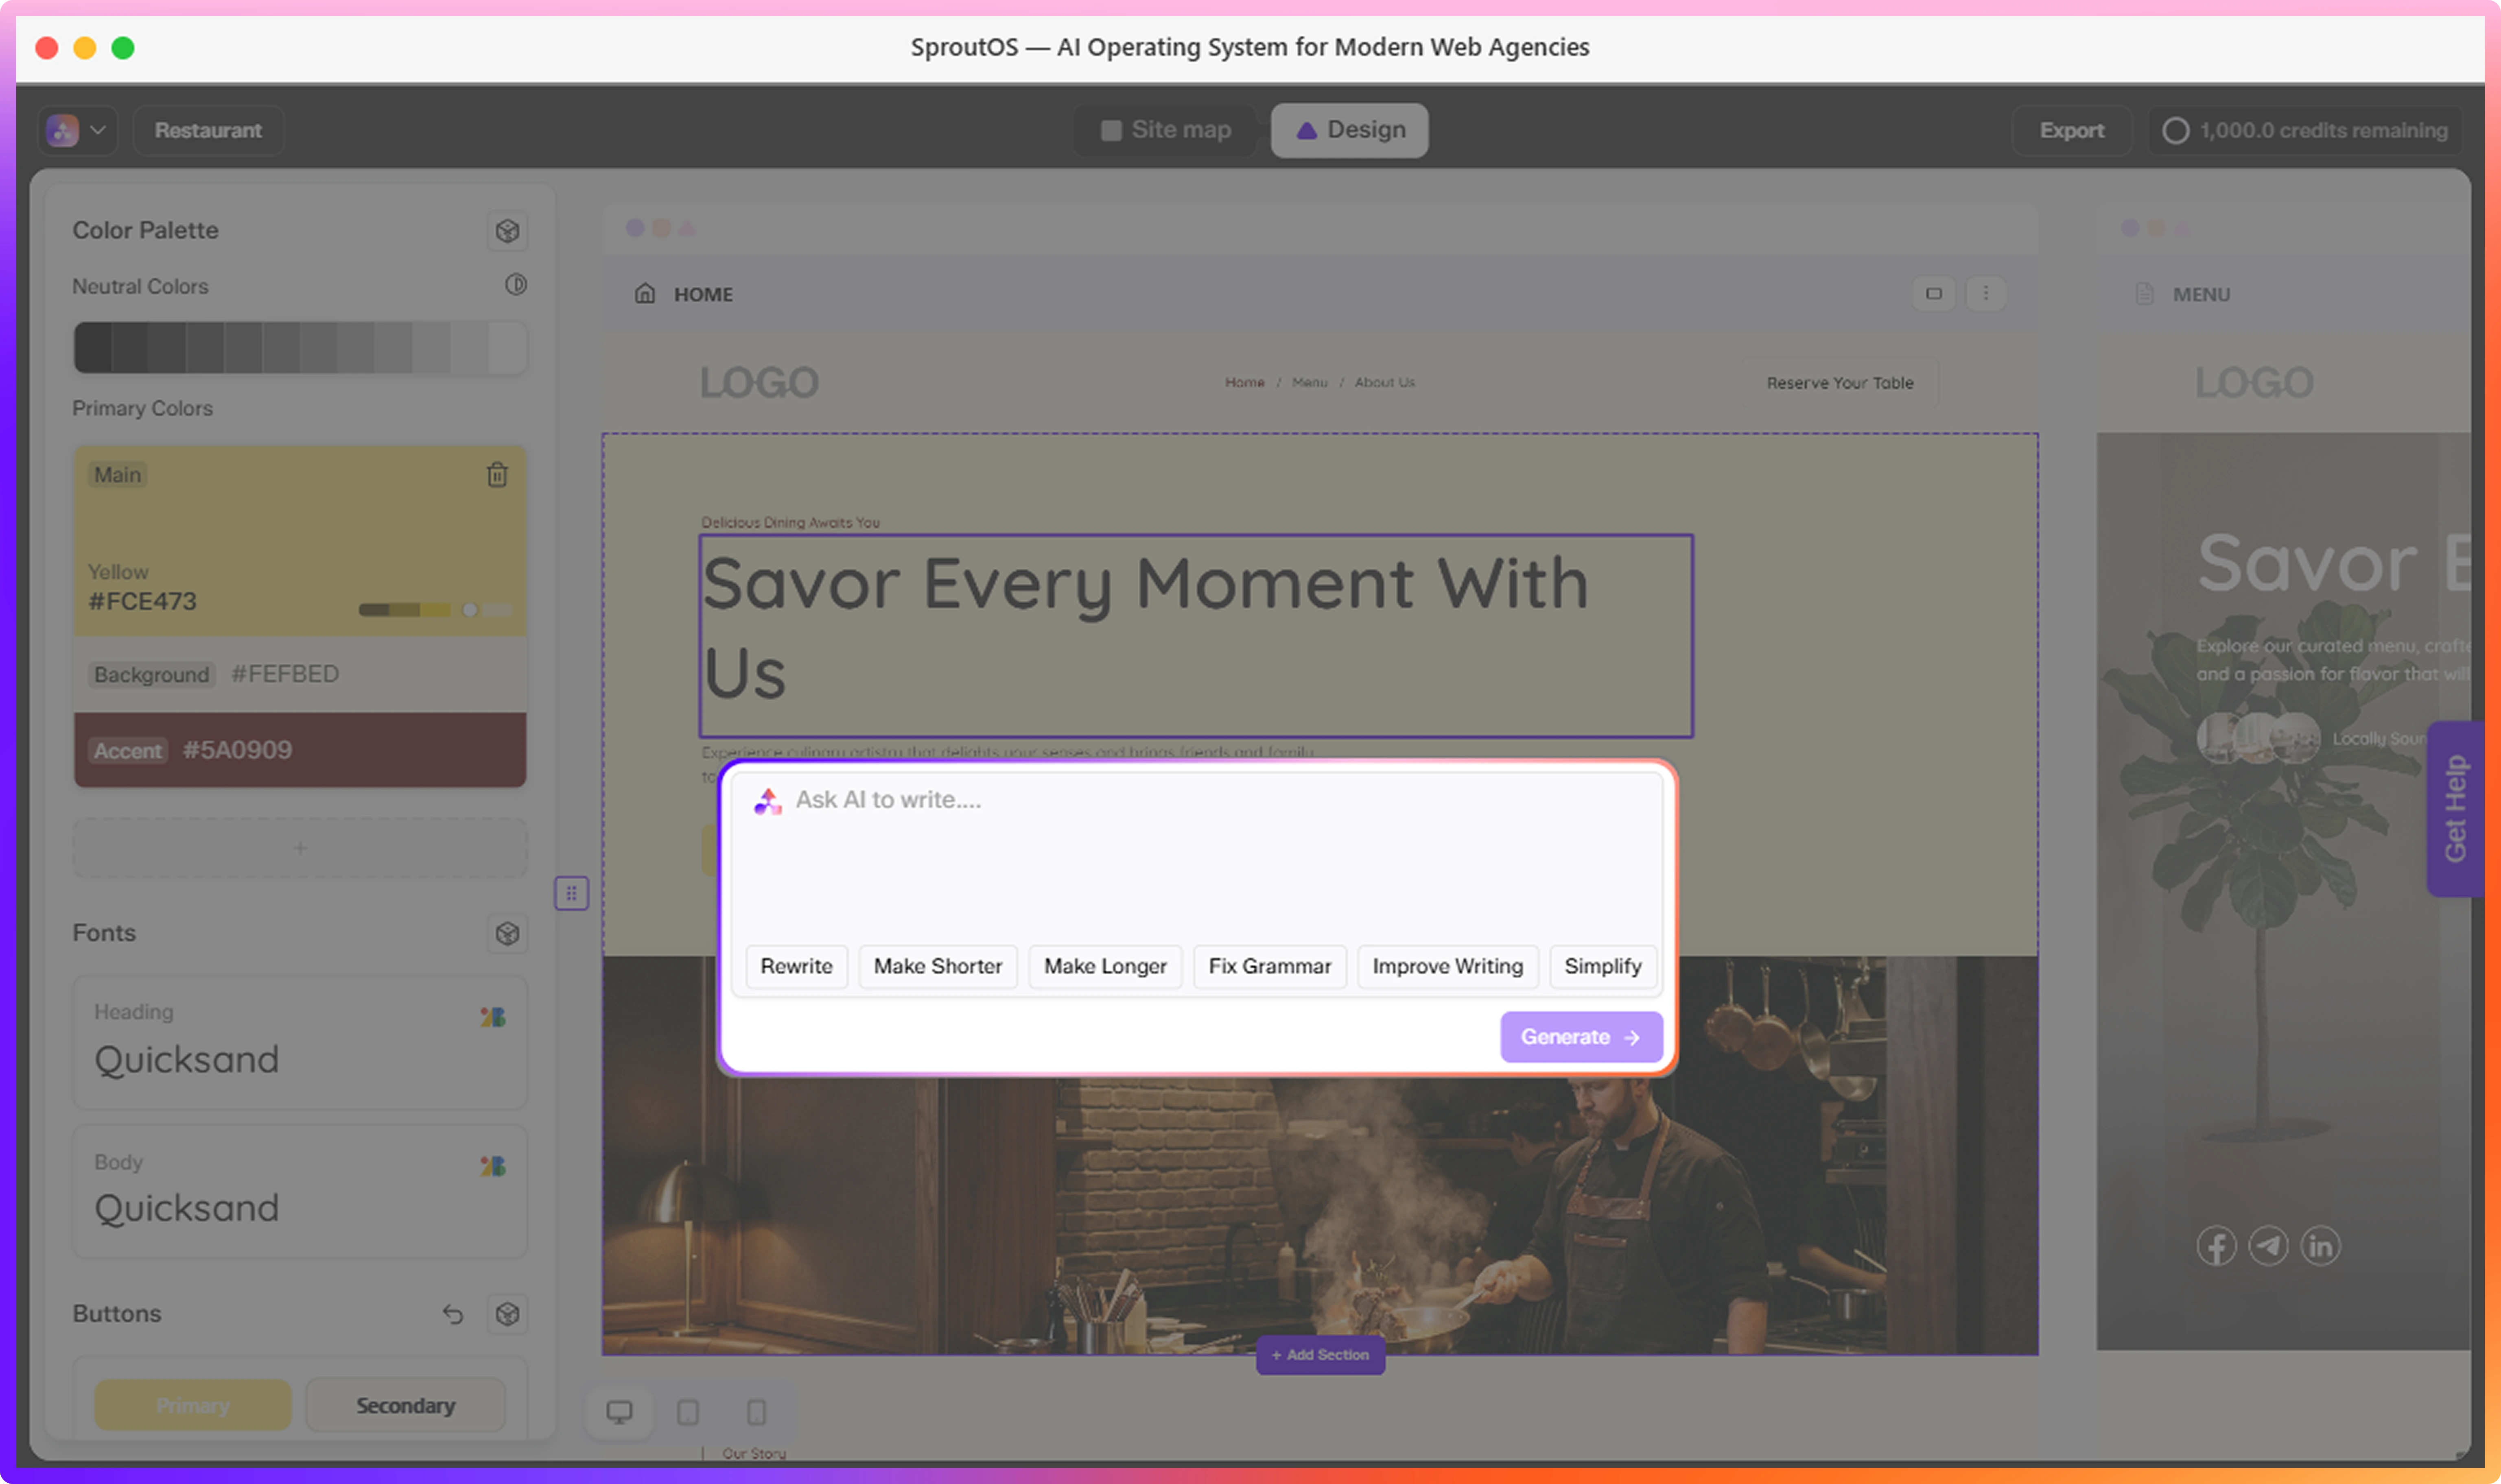Open the HOME page three-dot menu
Viewport: 2501px width, 1484px height.
(x=1986, y=294)
